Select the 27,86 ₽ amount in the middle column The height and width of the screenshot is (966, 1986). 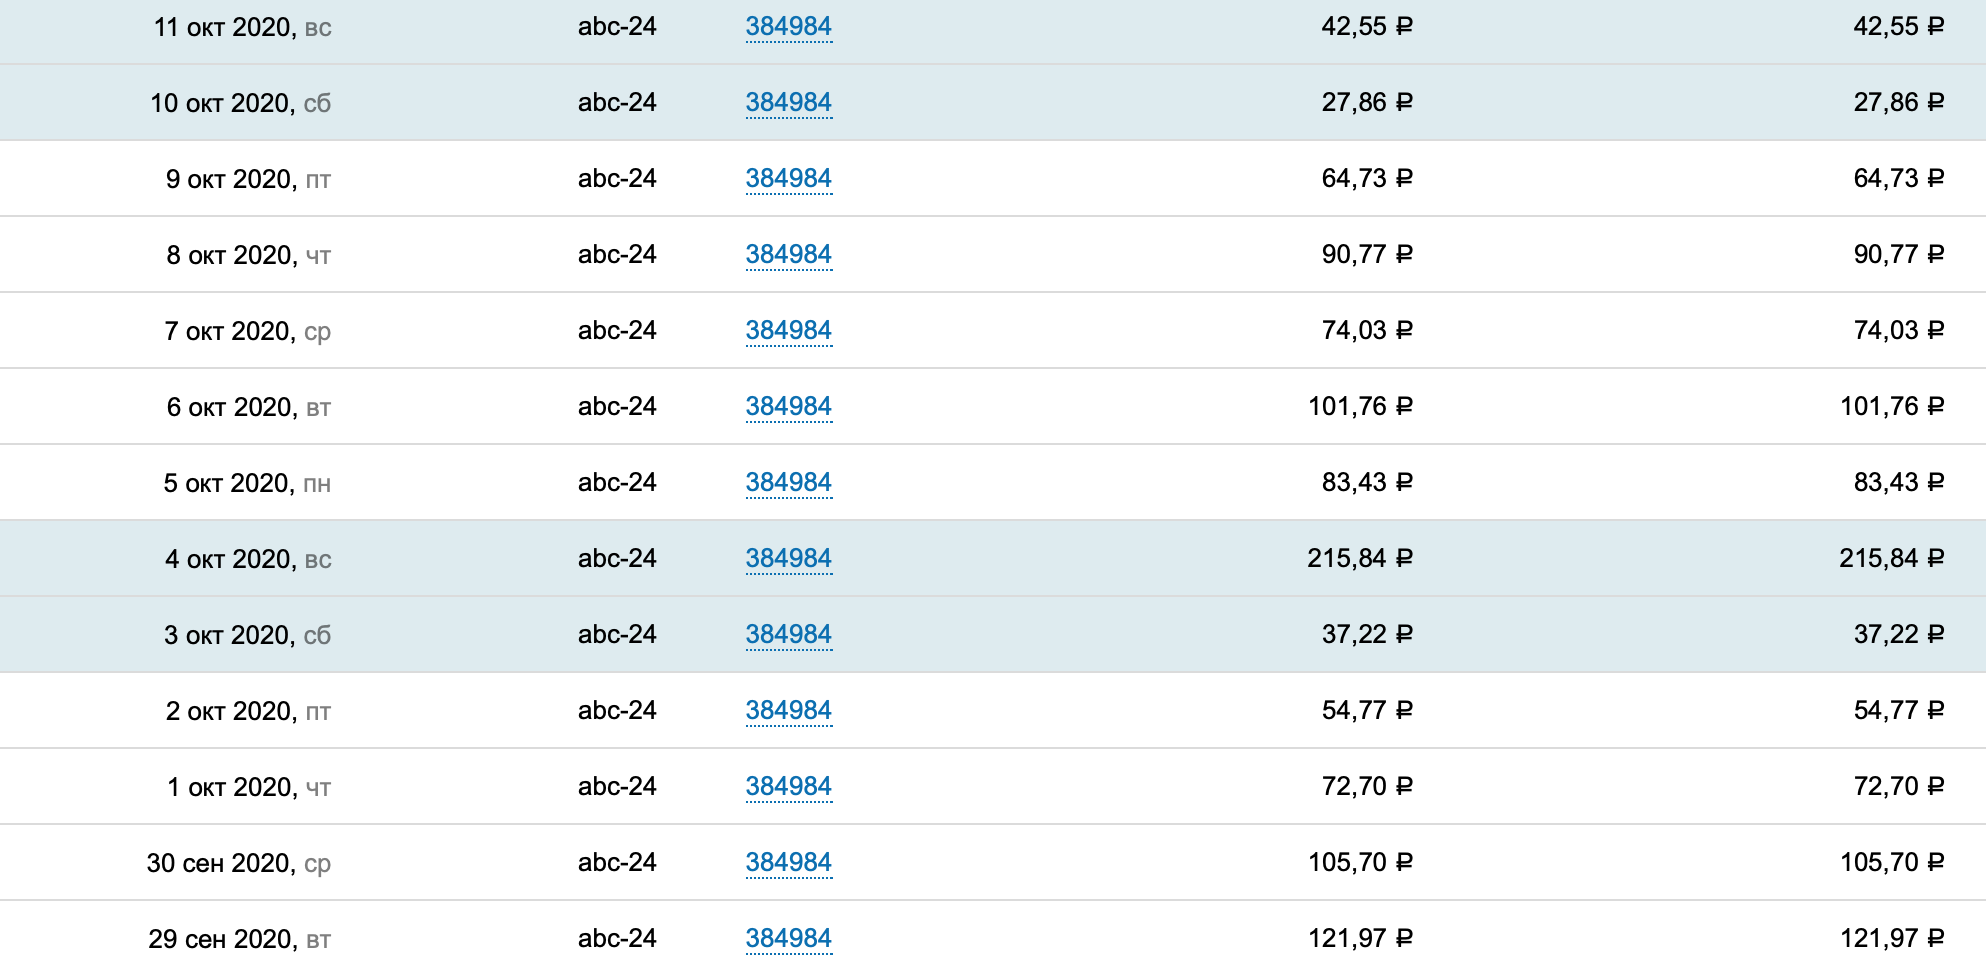tap(1367, 102)
